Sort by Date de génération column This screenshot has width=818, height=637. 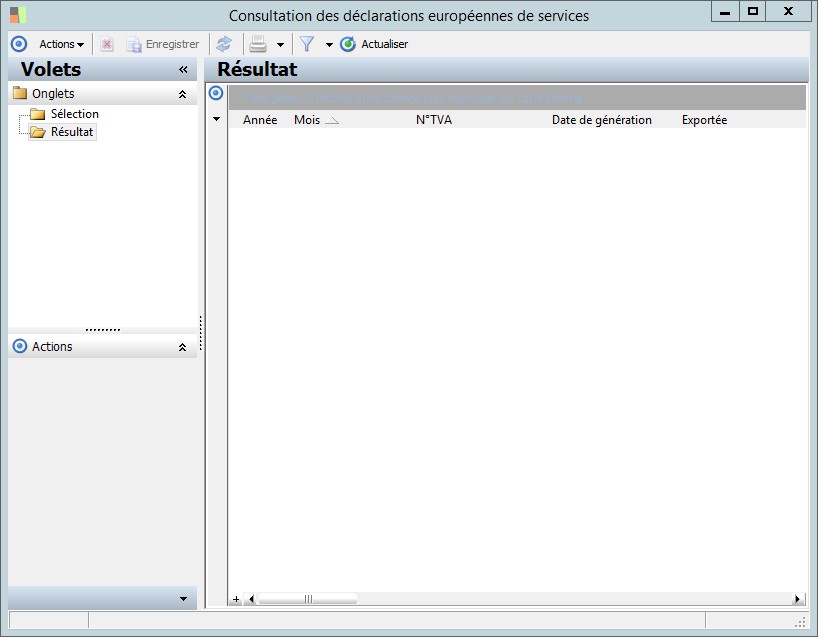[x=602, y=120]
